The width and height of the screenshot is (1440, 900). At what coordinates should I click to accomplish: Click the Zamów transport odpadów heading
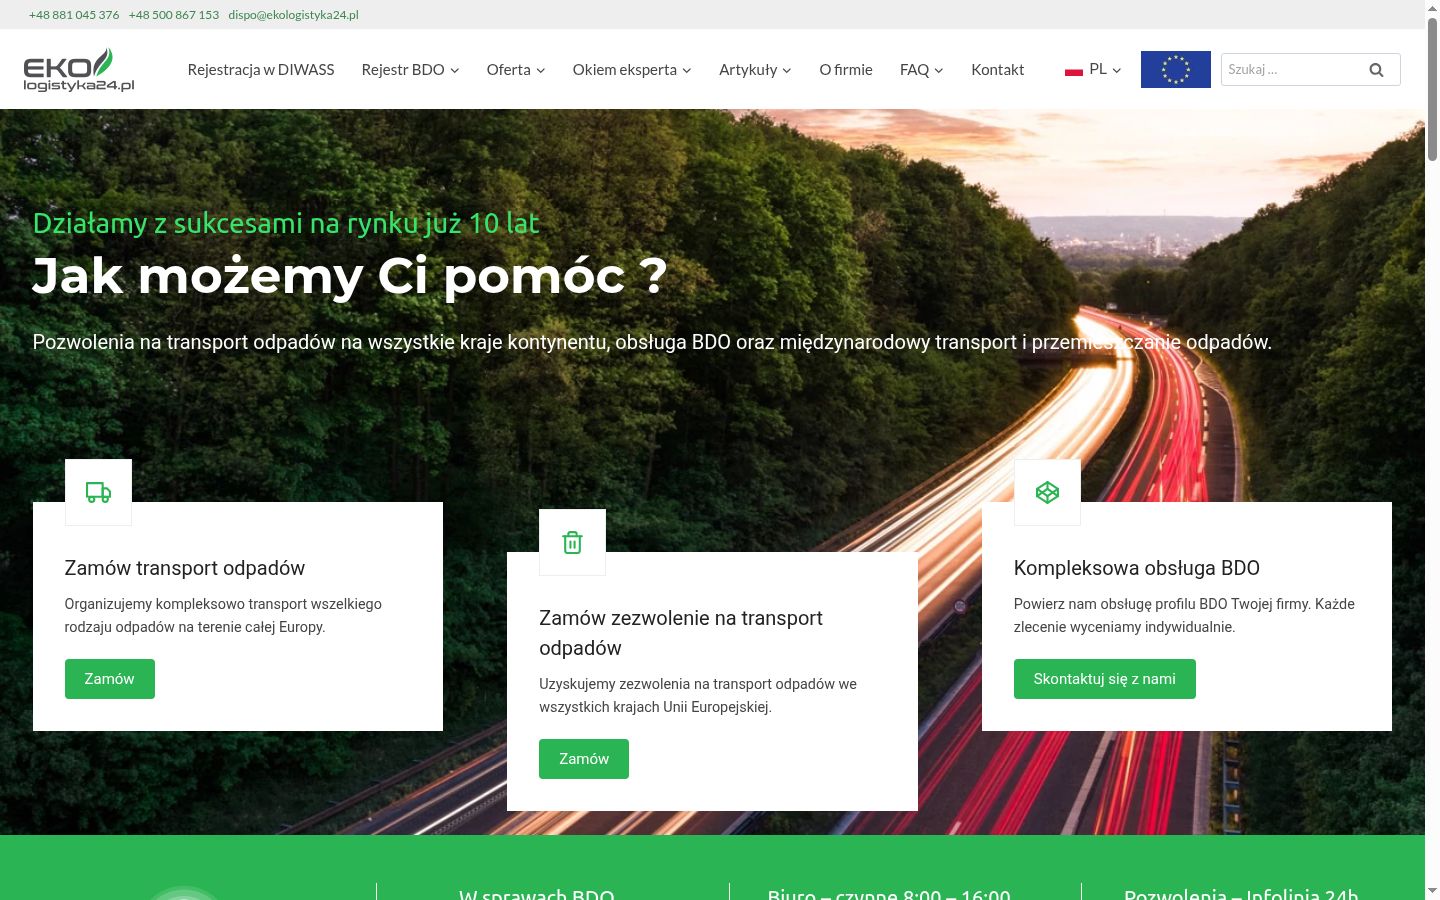point(185,568)
